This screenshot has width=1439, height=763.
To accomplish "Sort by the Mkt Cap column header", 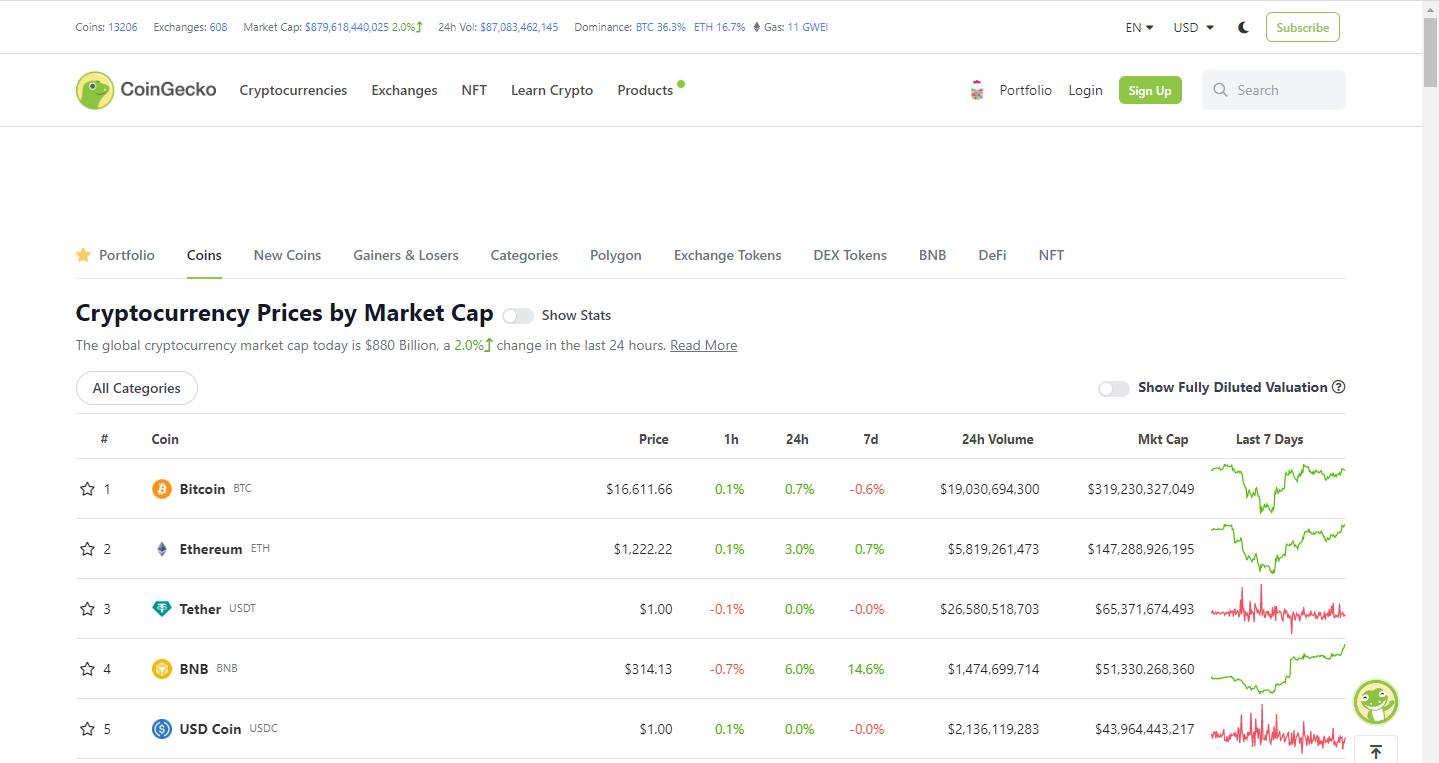I will (x=1163, y=439).
